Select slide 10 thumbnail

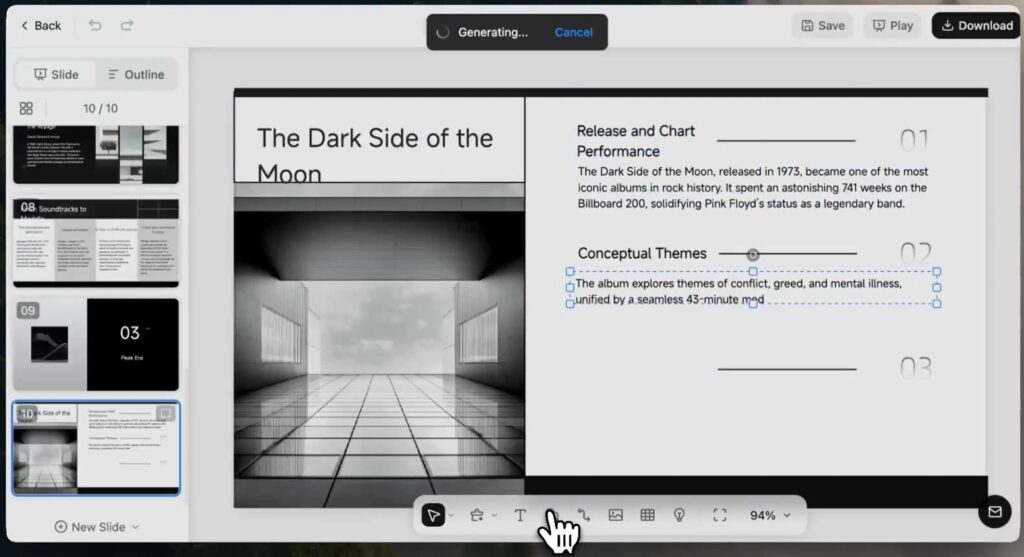point(96,448)
